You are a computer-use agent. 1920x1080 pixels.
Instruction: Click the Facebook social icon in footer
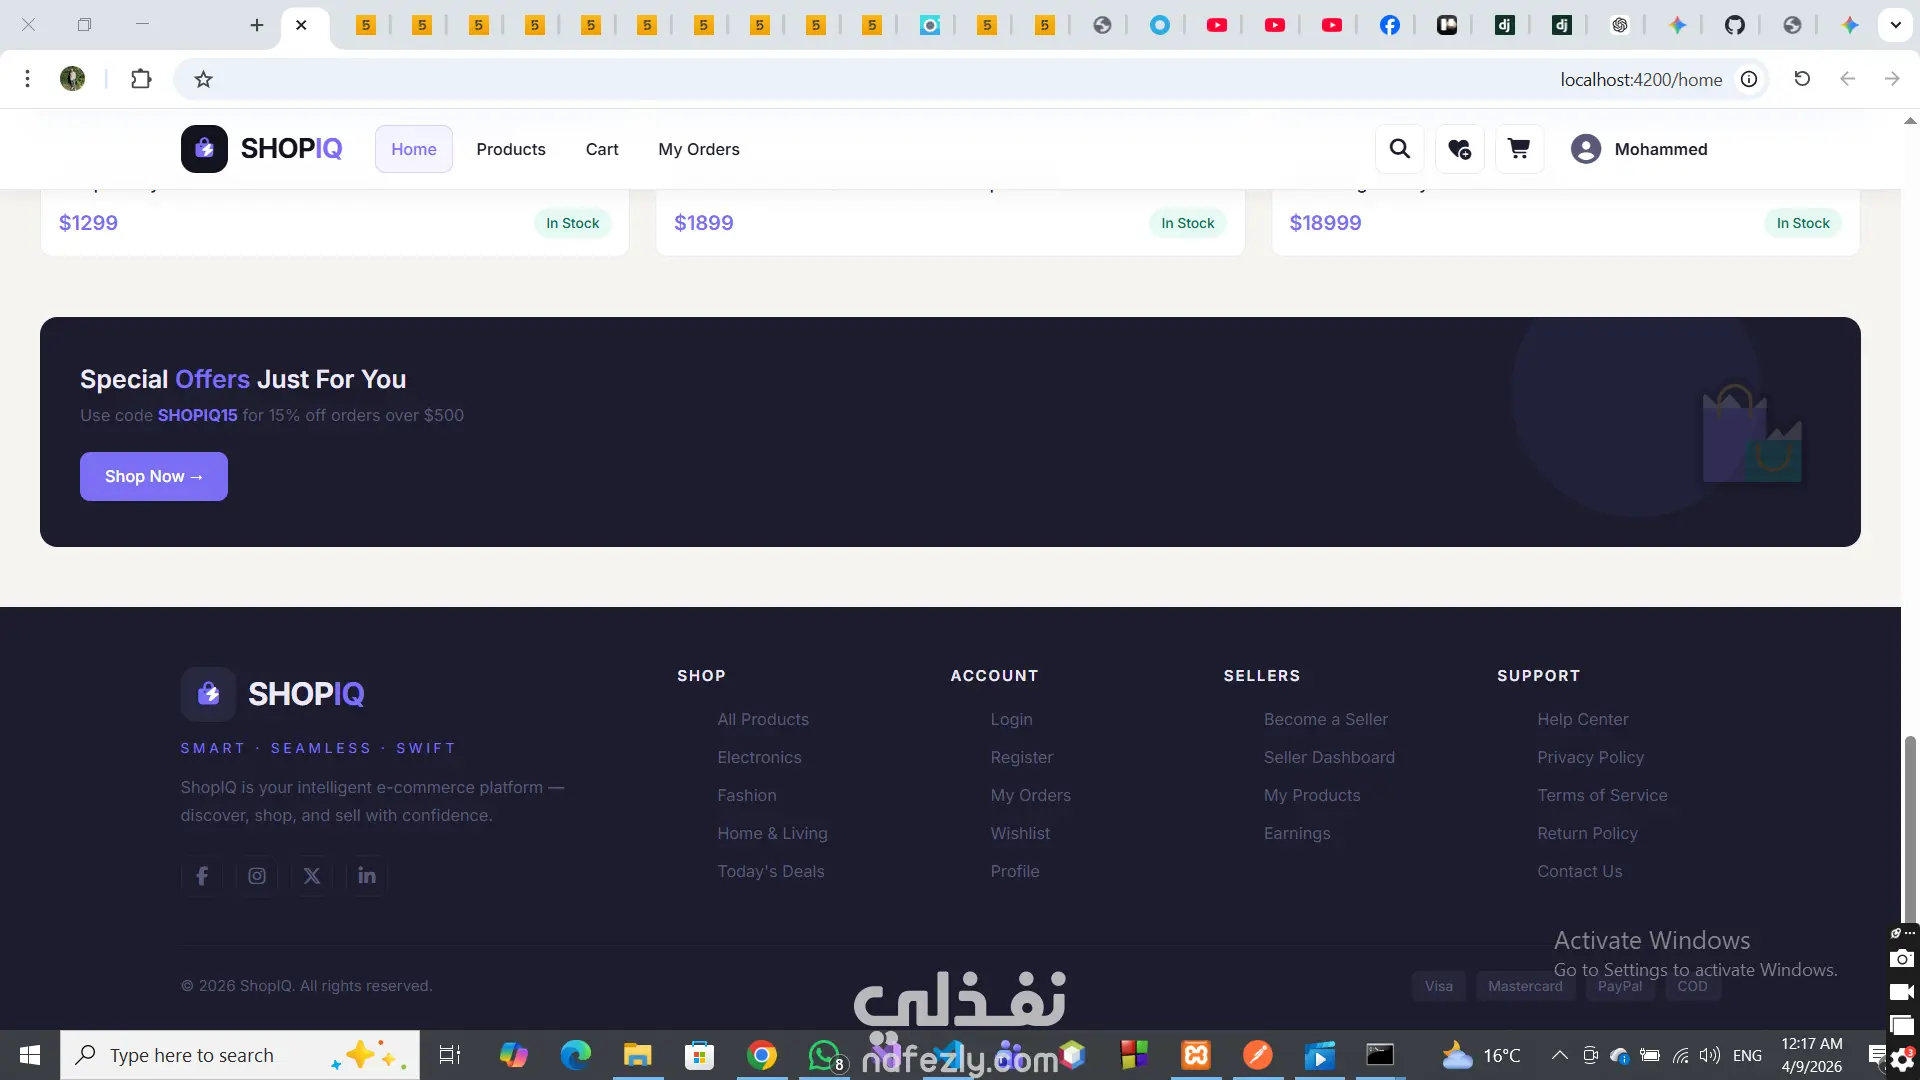pyautogui.click(x=202, y=876)
